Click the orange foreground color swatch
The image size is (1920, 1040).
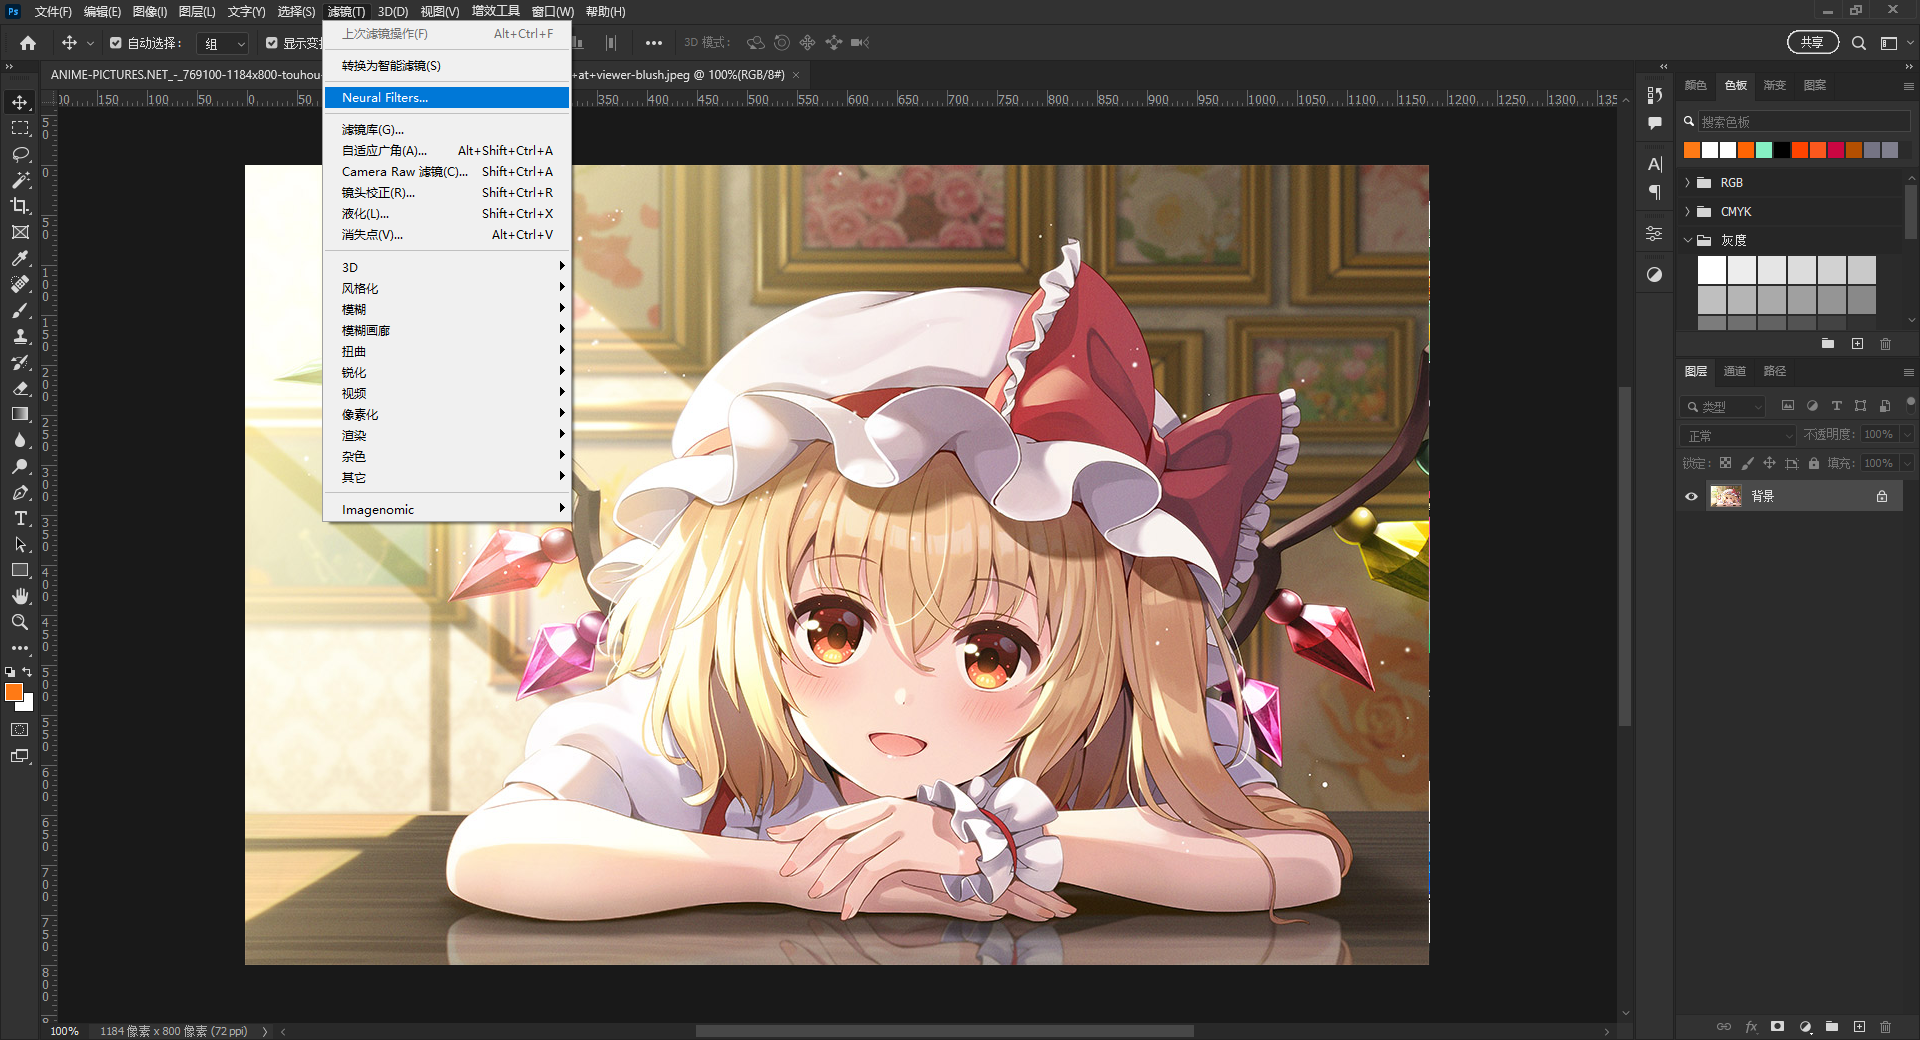click(13, 692)
